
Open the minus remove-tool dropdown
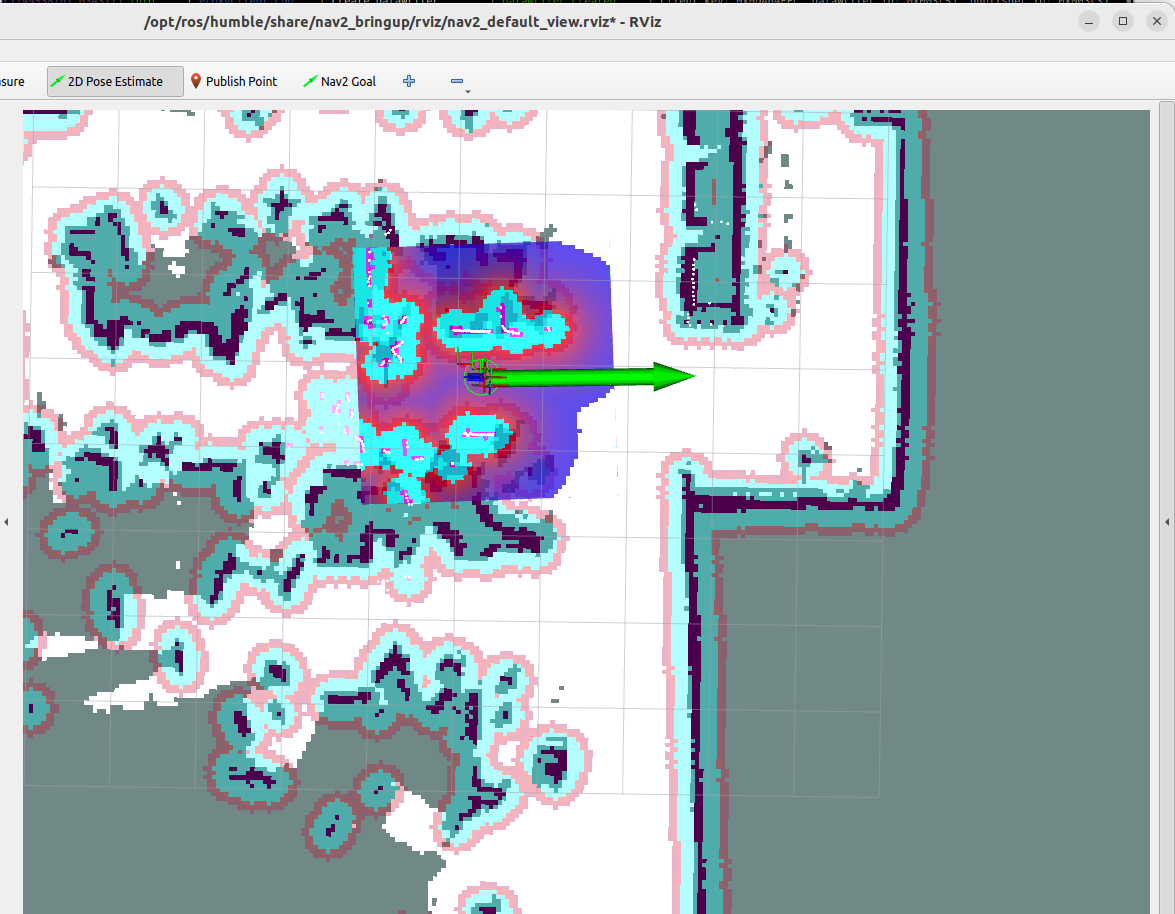458,83
